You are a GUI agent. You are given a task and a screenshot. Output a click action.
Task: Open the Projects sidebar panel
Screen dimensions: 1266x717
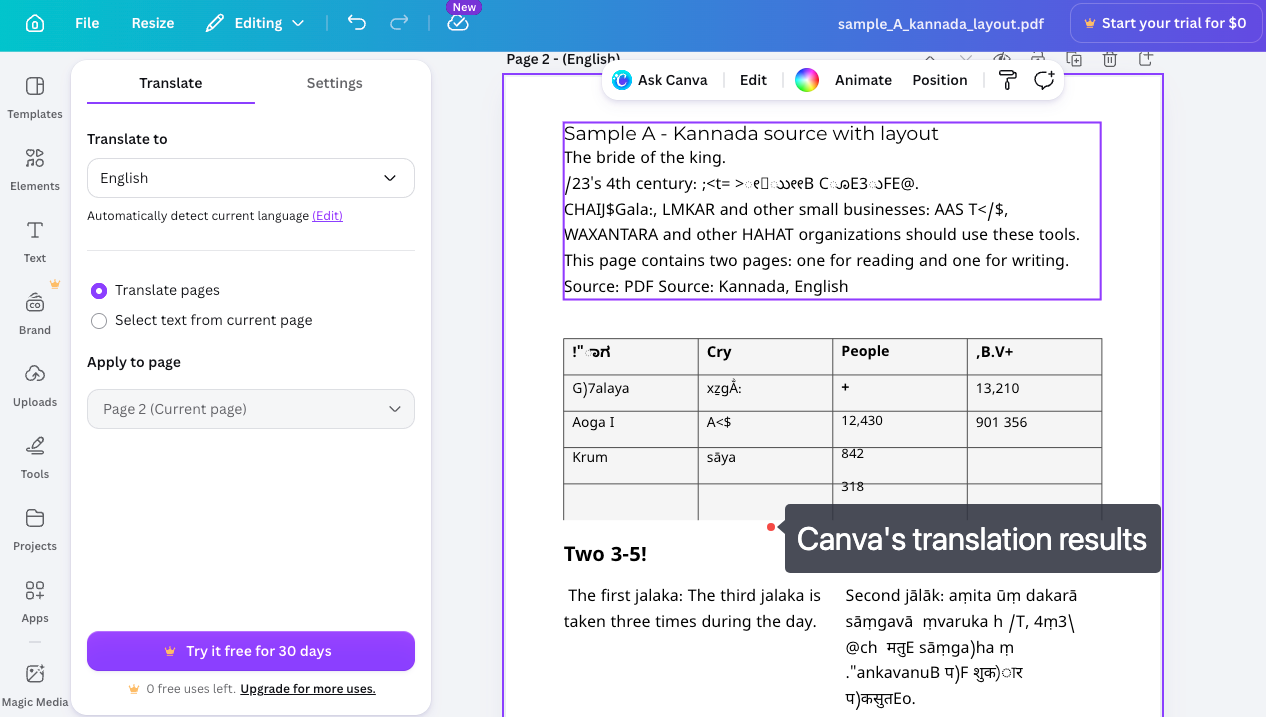pos(35,529)
